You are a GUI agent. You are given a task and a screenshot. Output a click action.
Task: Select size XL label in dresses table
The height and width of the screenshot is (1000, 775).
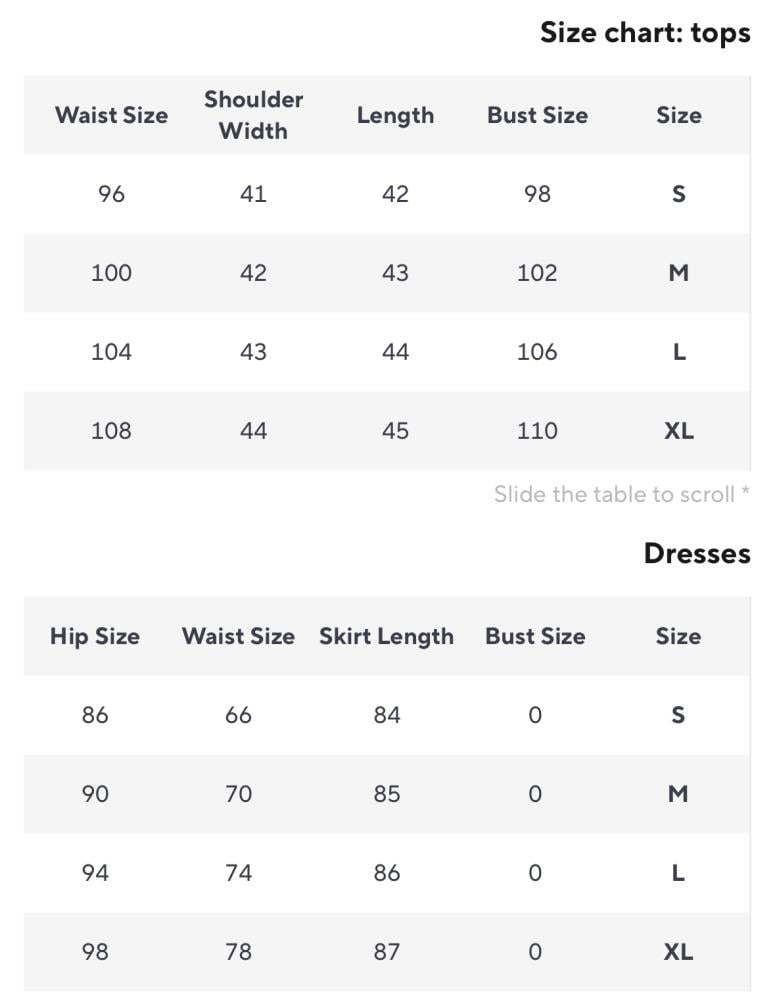tap(678, 952)
